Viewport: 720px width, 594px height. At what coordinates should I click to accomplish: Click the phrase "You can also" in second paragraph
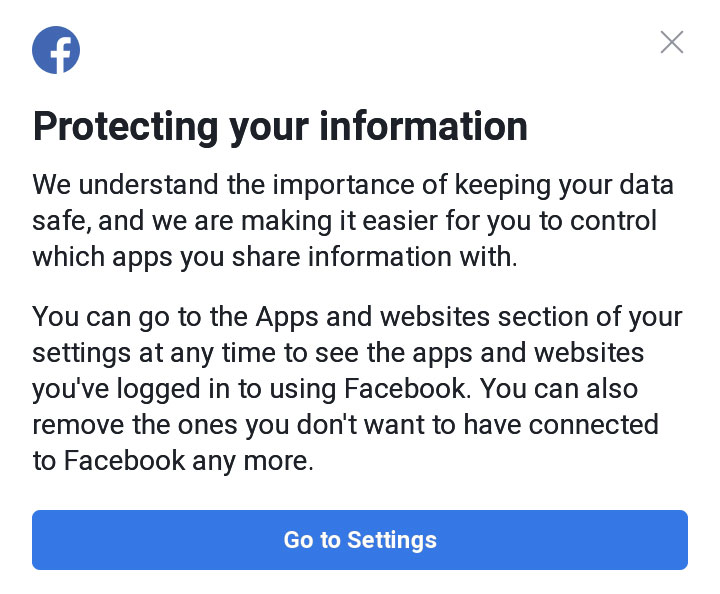[559, 389]
